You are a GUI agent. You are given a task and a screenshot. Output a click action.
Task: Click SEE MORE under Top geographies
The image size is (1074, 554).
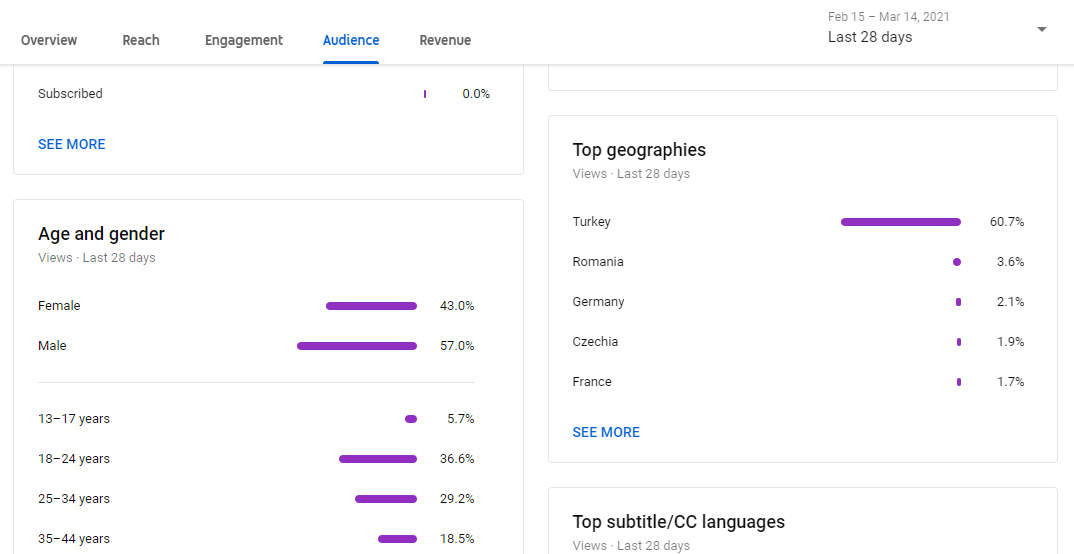(x=606, y=433)
